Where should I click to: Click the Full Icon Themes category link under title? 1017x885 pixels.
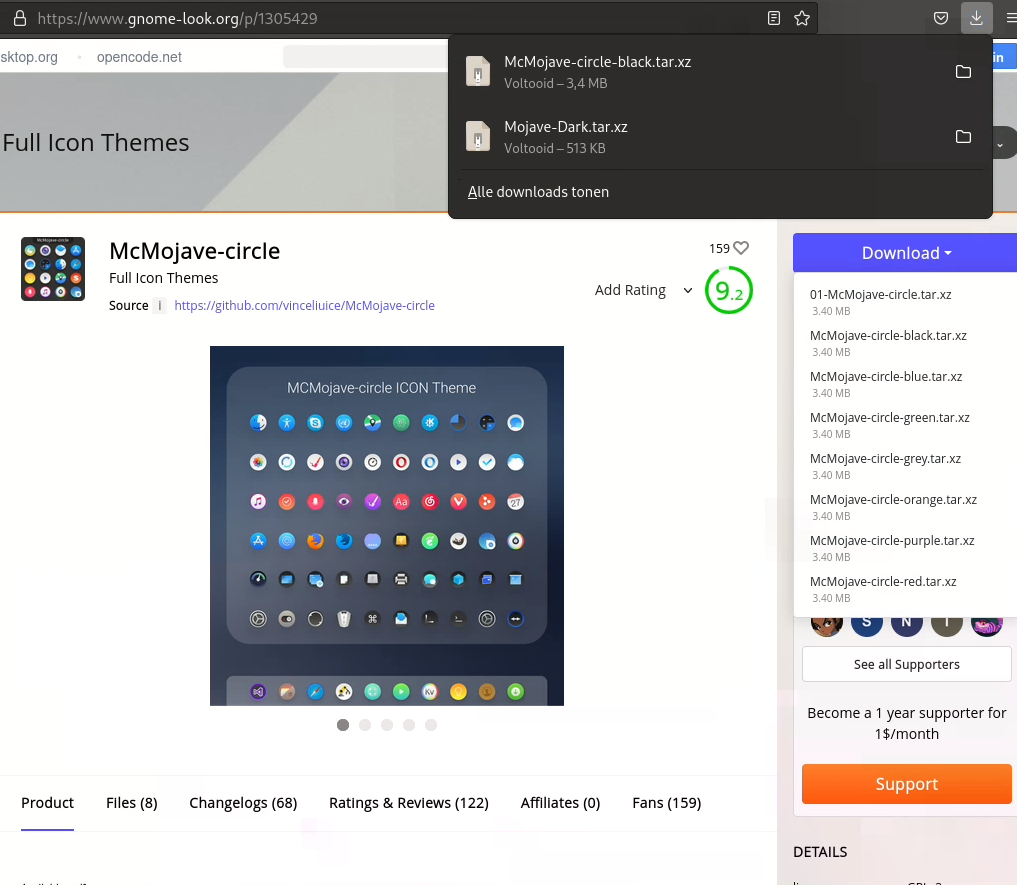coord(163,278)
